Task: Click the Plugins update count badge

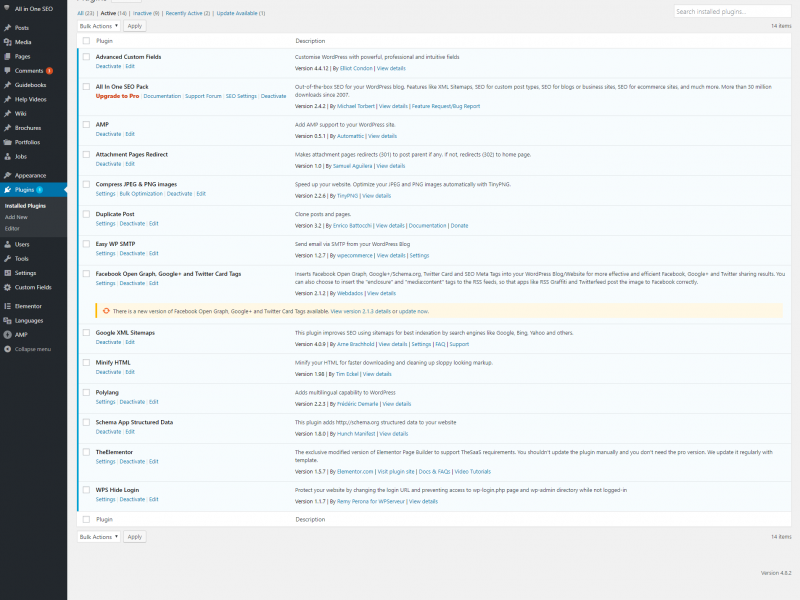Action: 40,190
